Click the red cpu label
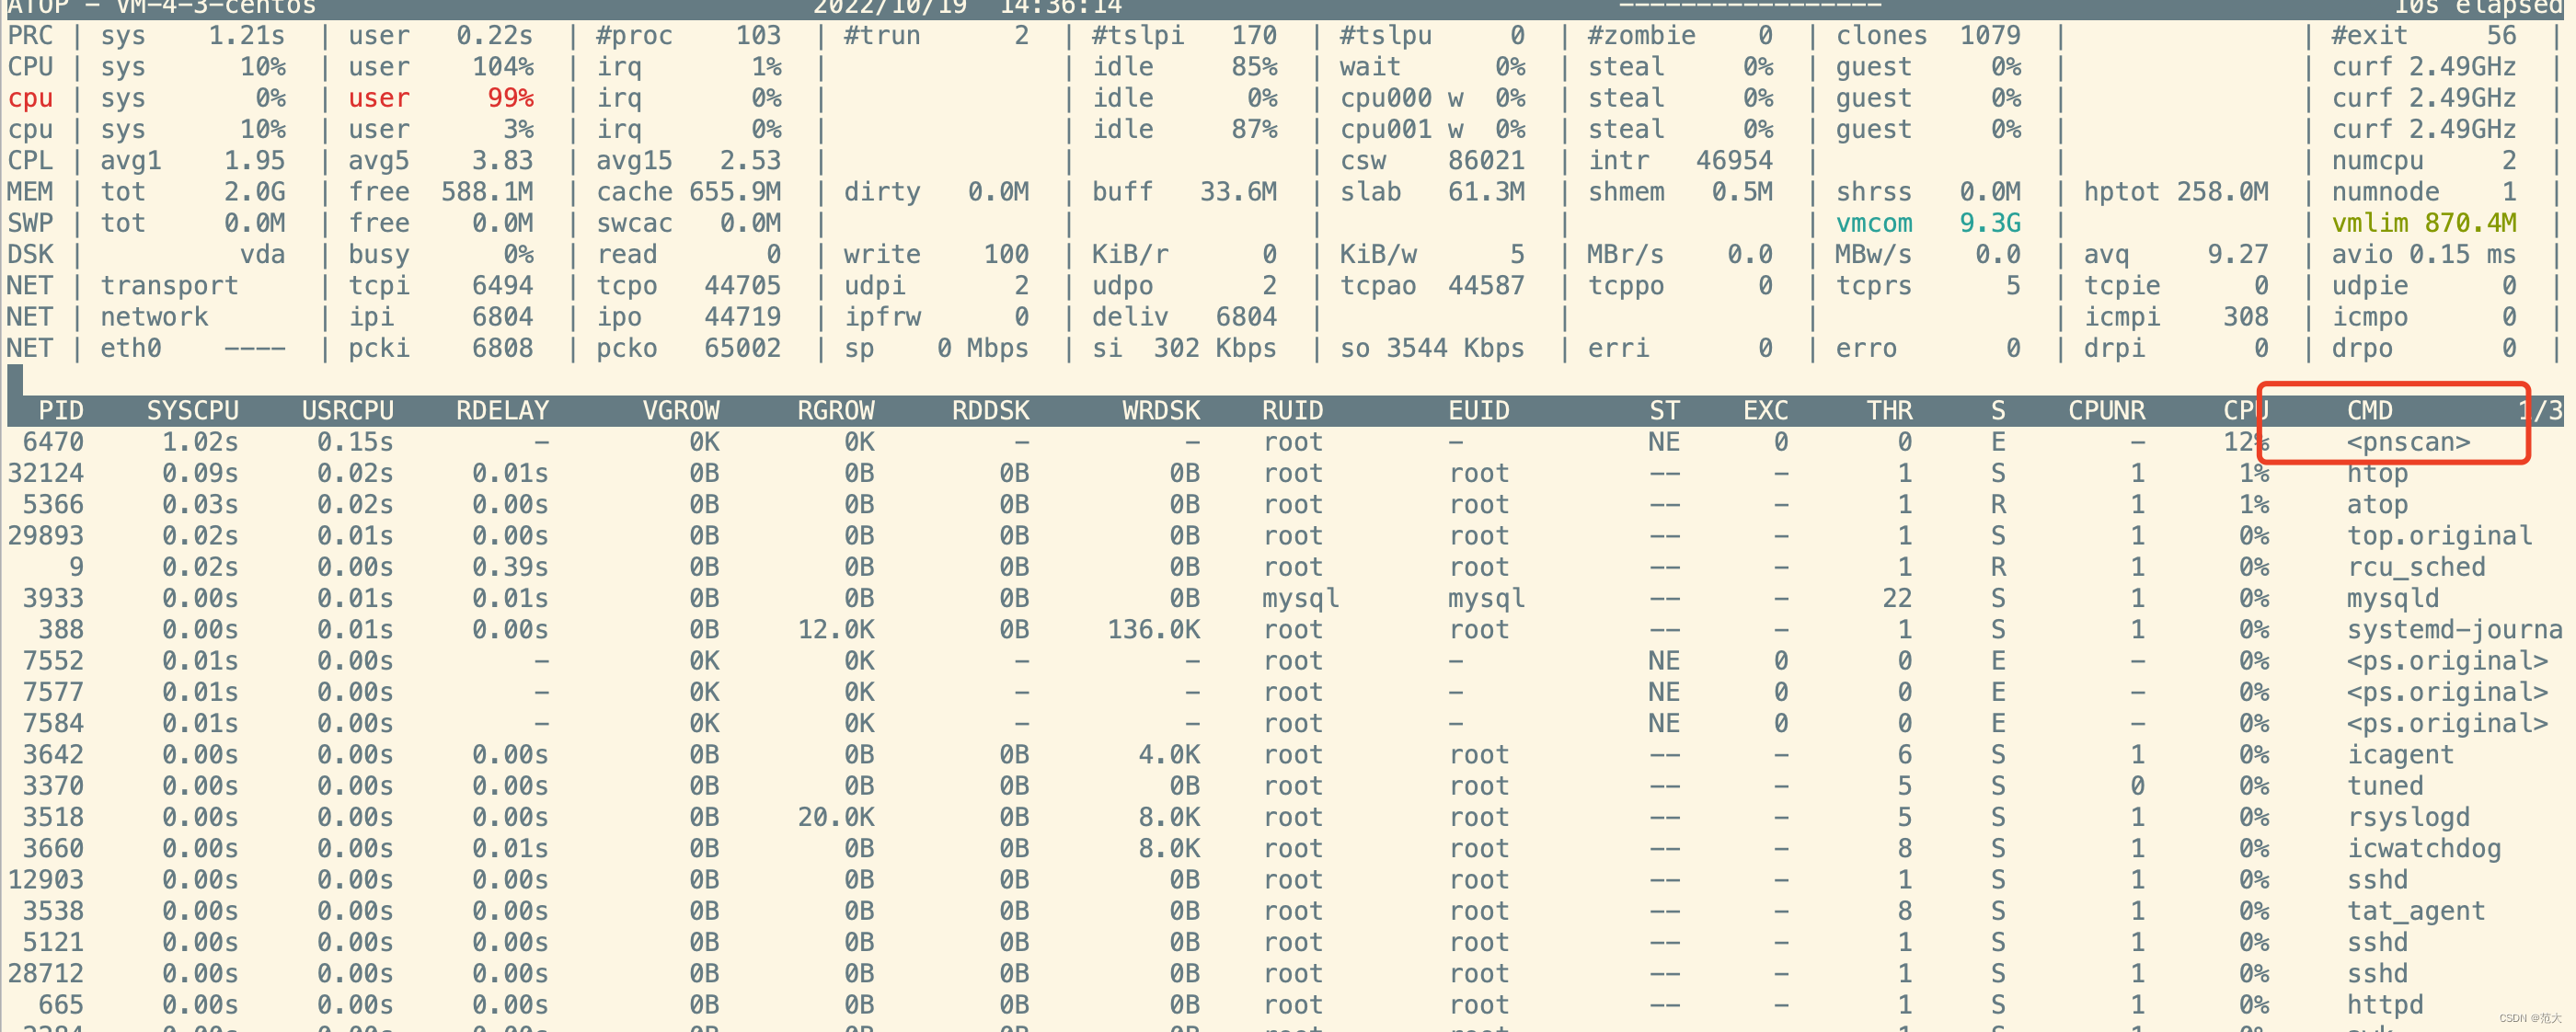 pyautogui.click(x=30, y=98)
